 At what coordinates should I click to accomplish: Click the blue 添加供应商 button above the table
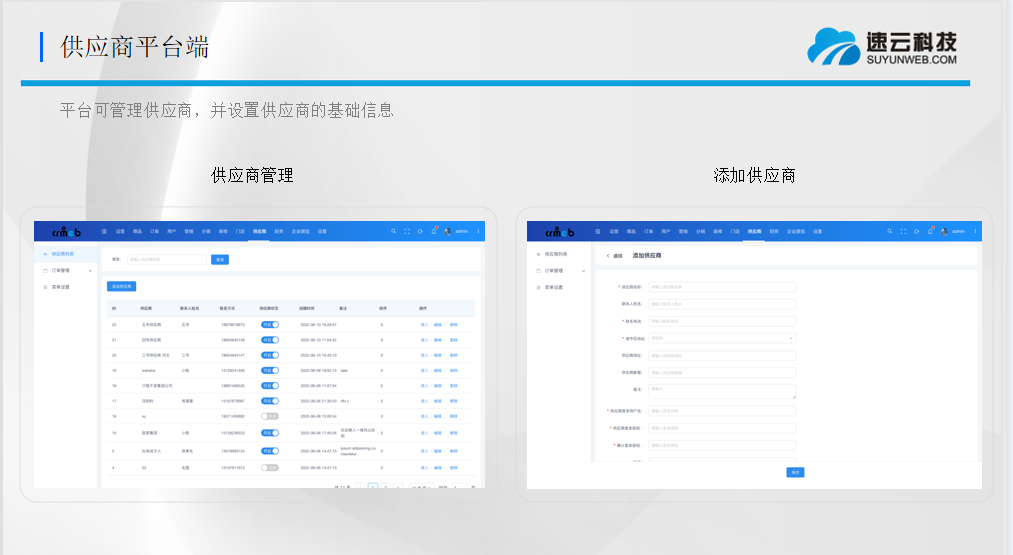pyautogui.click(x=121, y=286)
